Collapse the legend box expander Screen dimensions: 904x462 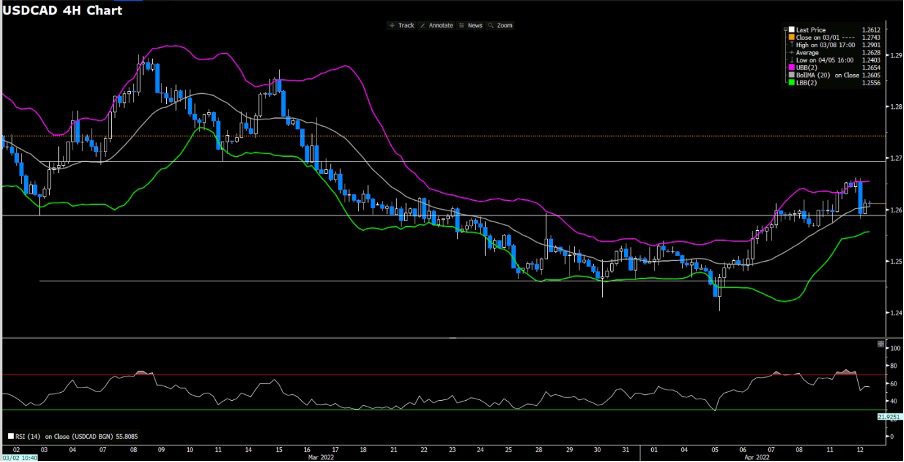tap(786, 29)
